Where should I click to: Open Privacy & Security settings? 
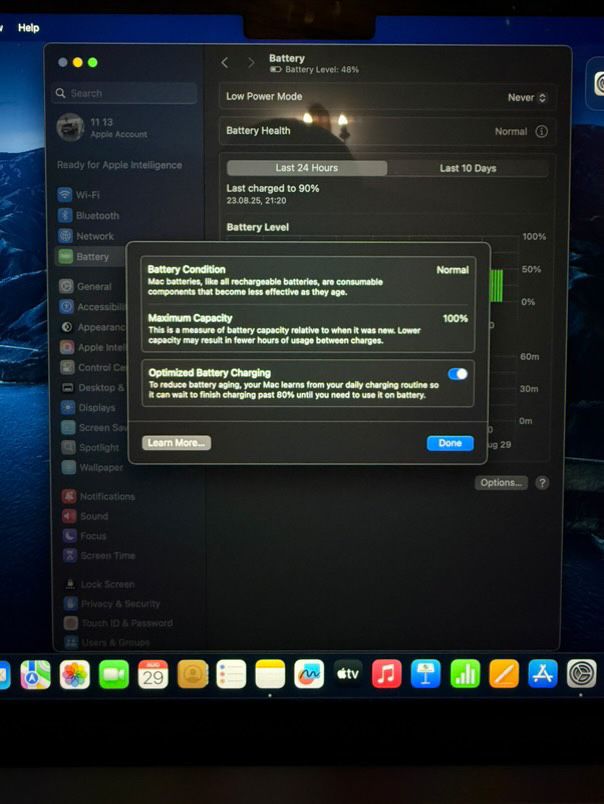point(112,604)
